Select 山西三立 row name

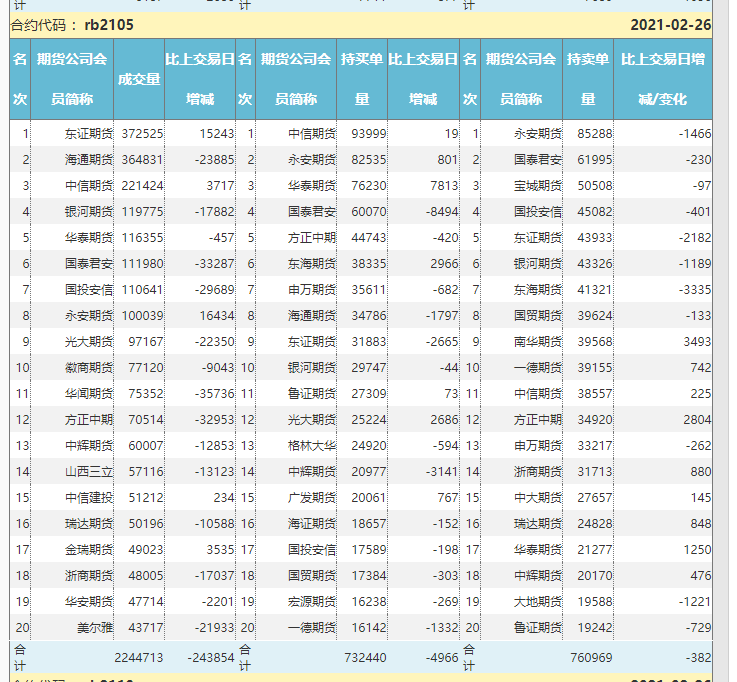tap(89, 471)
